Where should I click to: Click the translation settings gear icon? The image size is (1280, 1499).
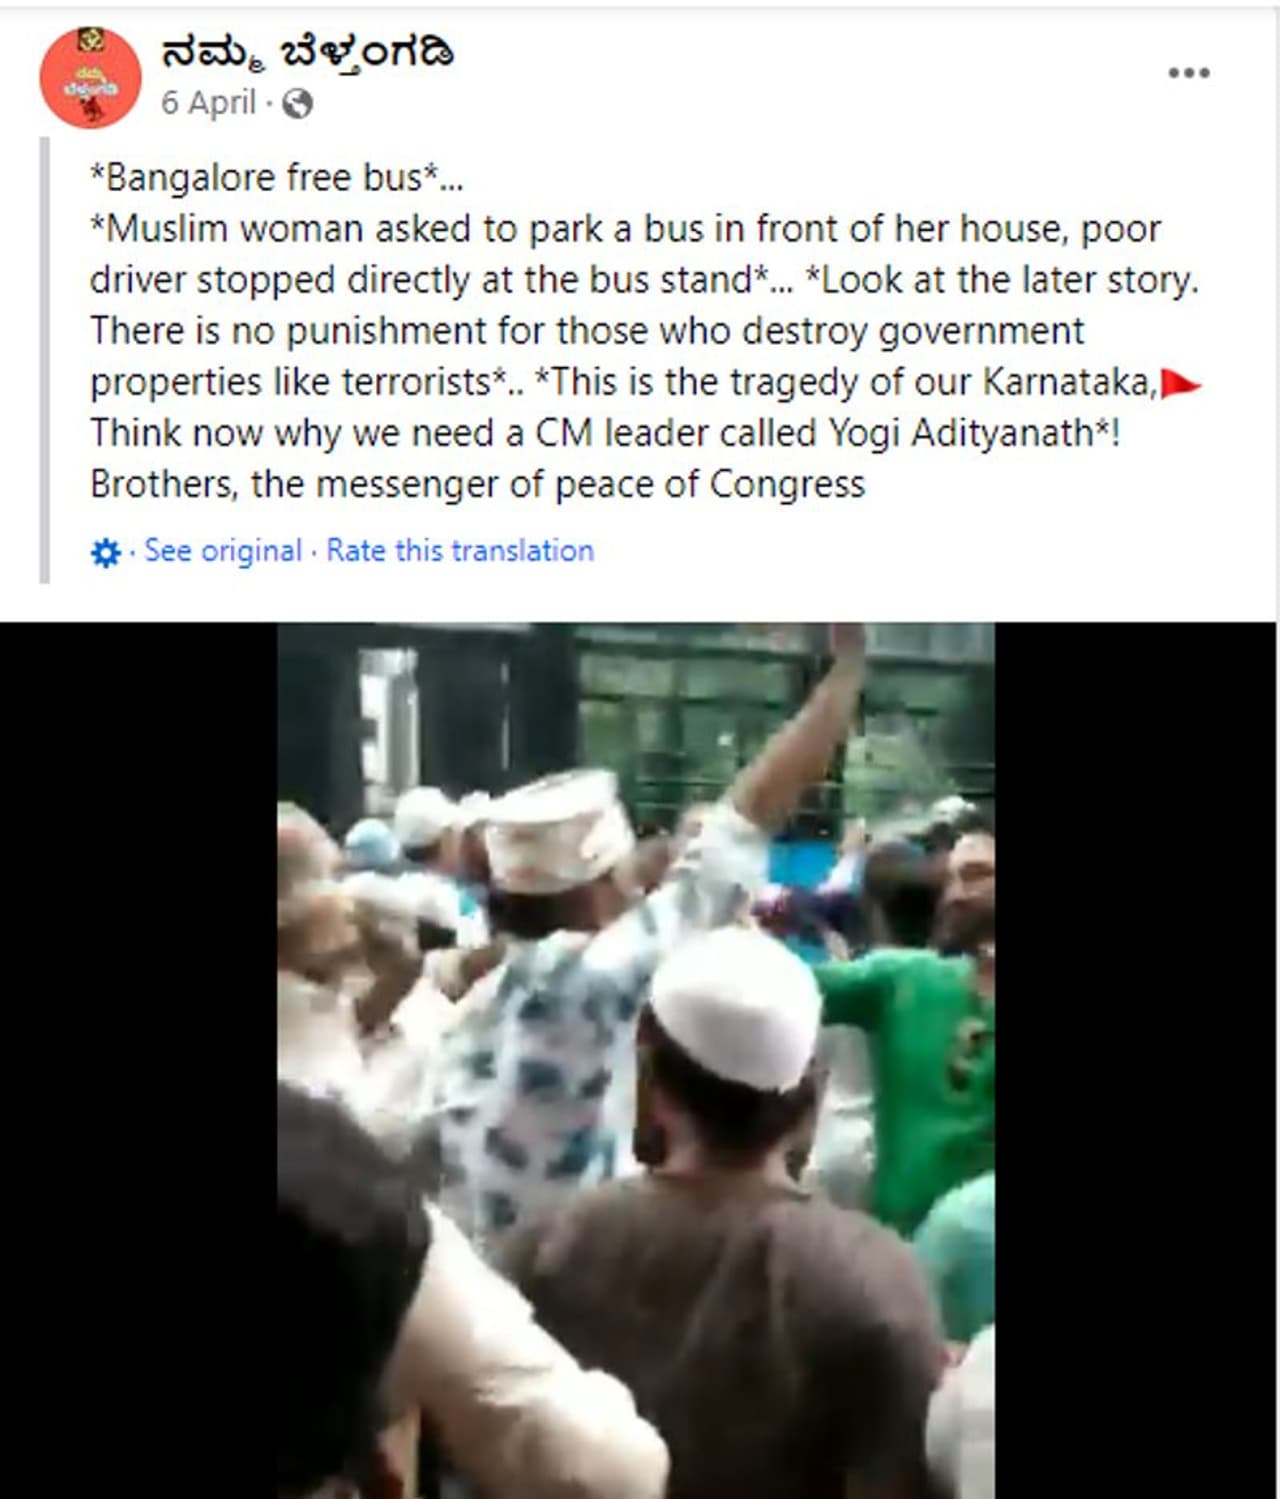(105, 552)
